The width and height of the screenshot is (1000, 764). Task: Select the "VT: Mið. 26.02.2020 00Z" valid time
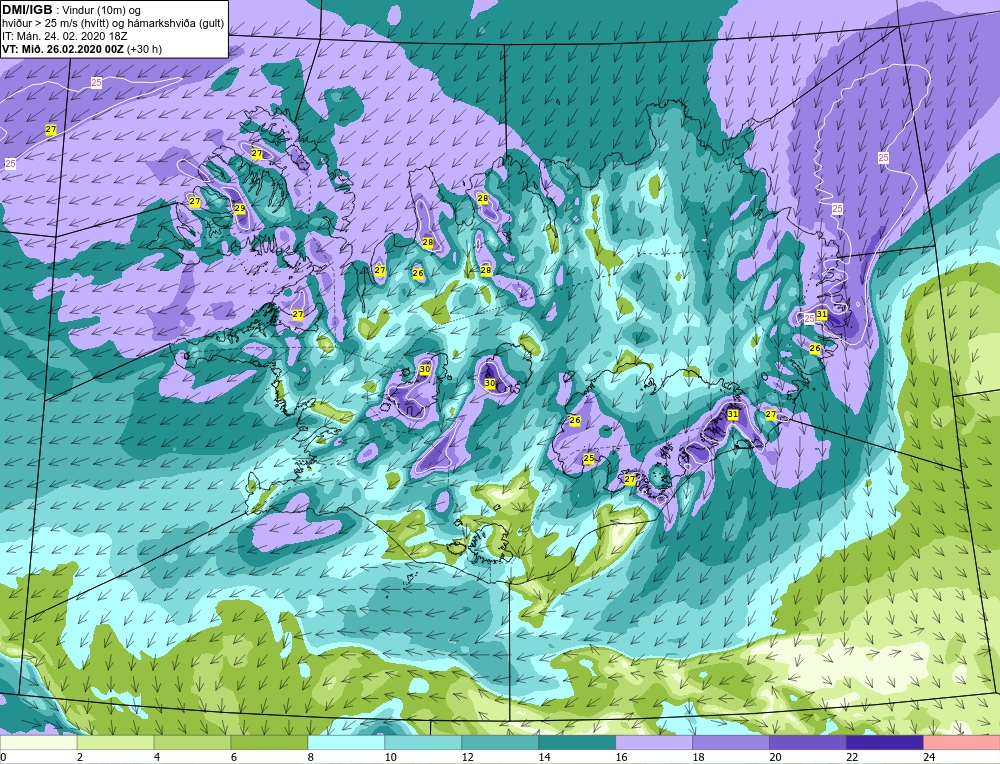click(63, 49)
